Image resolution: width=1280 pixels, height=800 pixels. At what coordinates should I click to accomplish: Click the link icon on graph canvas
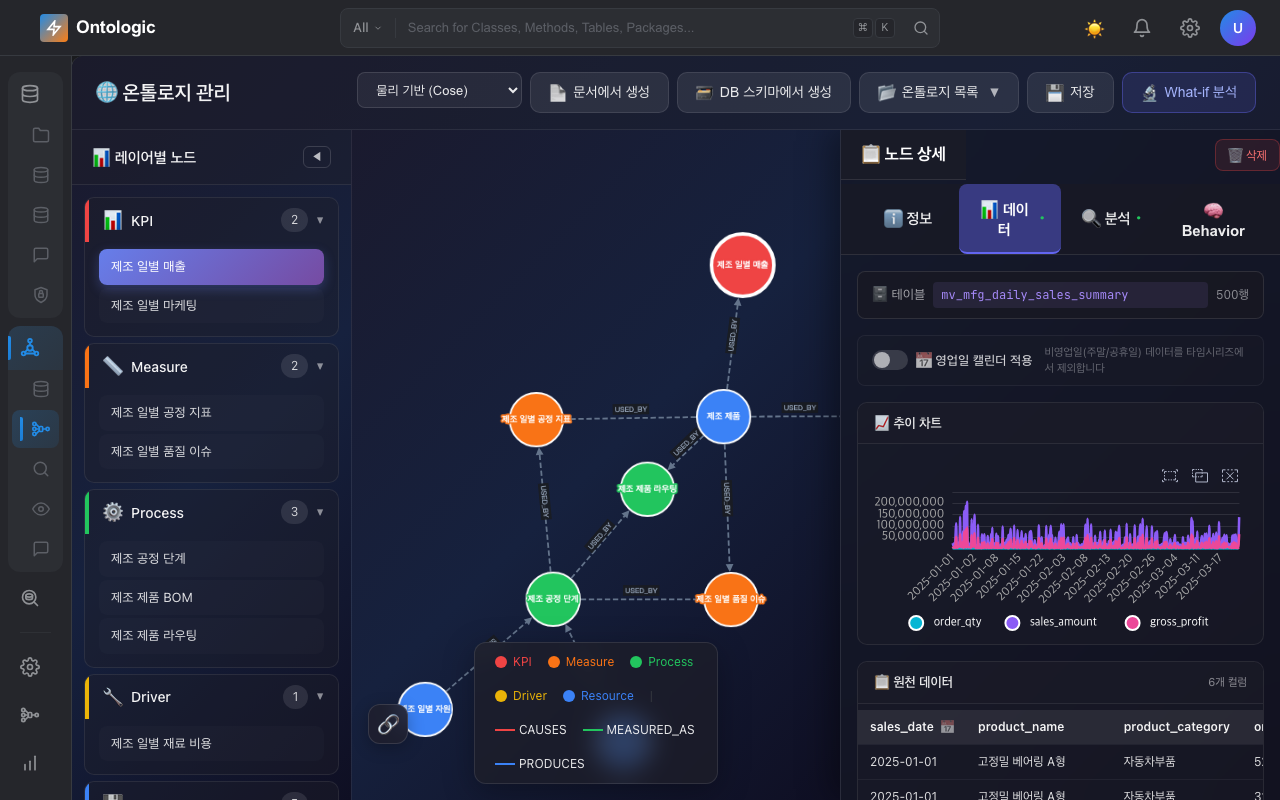pos(388,724)
